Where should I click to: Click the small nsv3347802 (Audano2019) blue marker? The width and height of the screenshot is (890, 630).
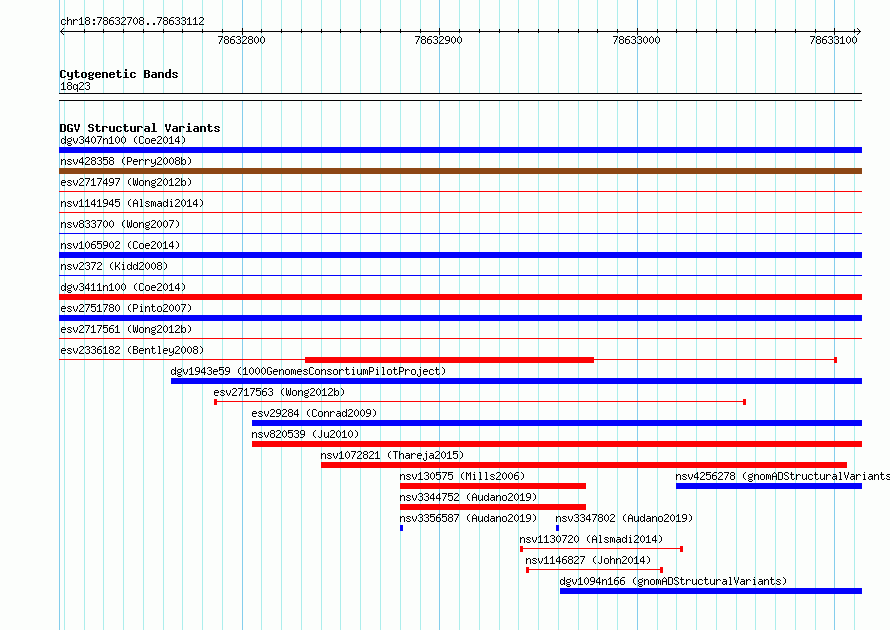[557, 528]
